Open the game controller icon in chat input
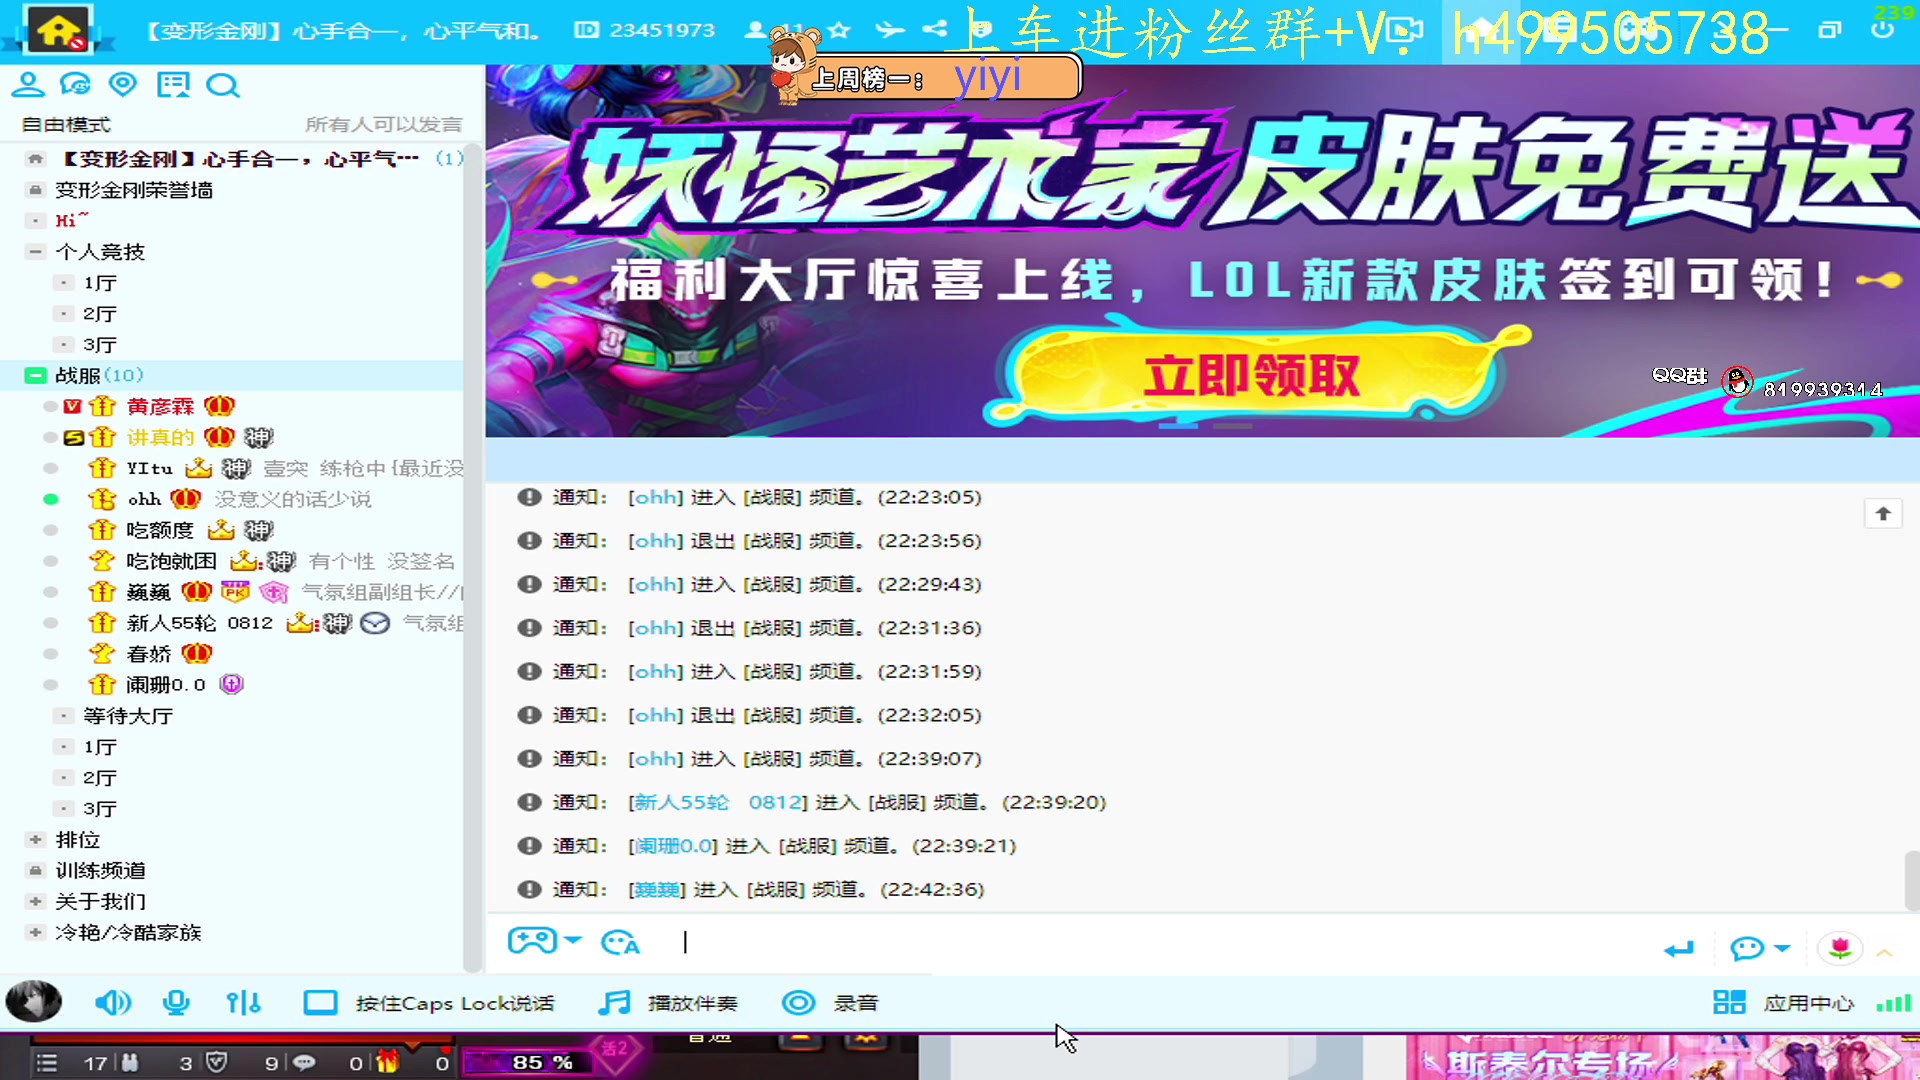Viewport: 1920px width, 1080px height. coord(532,941)
